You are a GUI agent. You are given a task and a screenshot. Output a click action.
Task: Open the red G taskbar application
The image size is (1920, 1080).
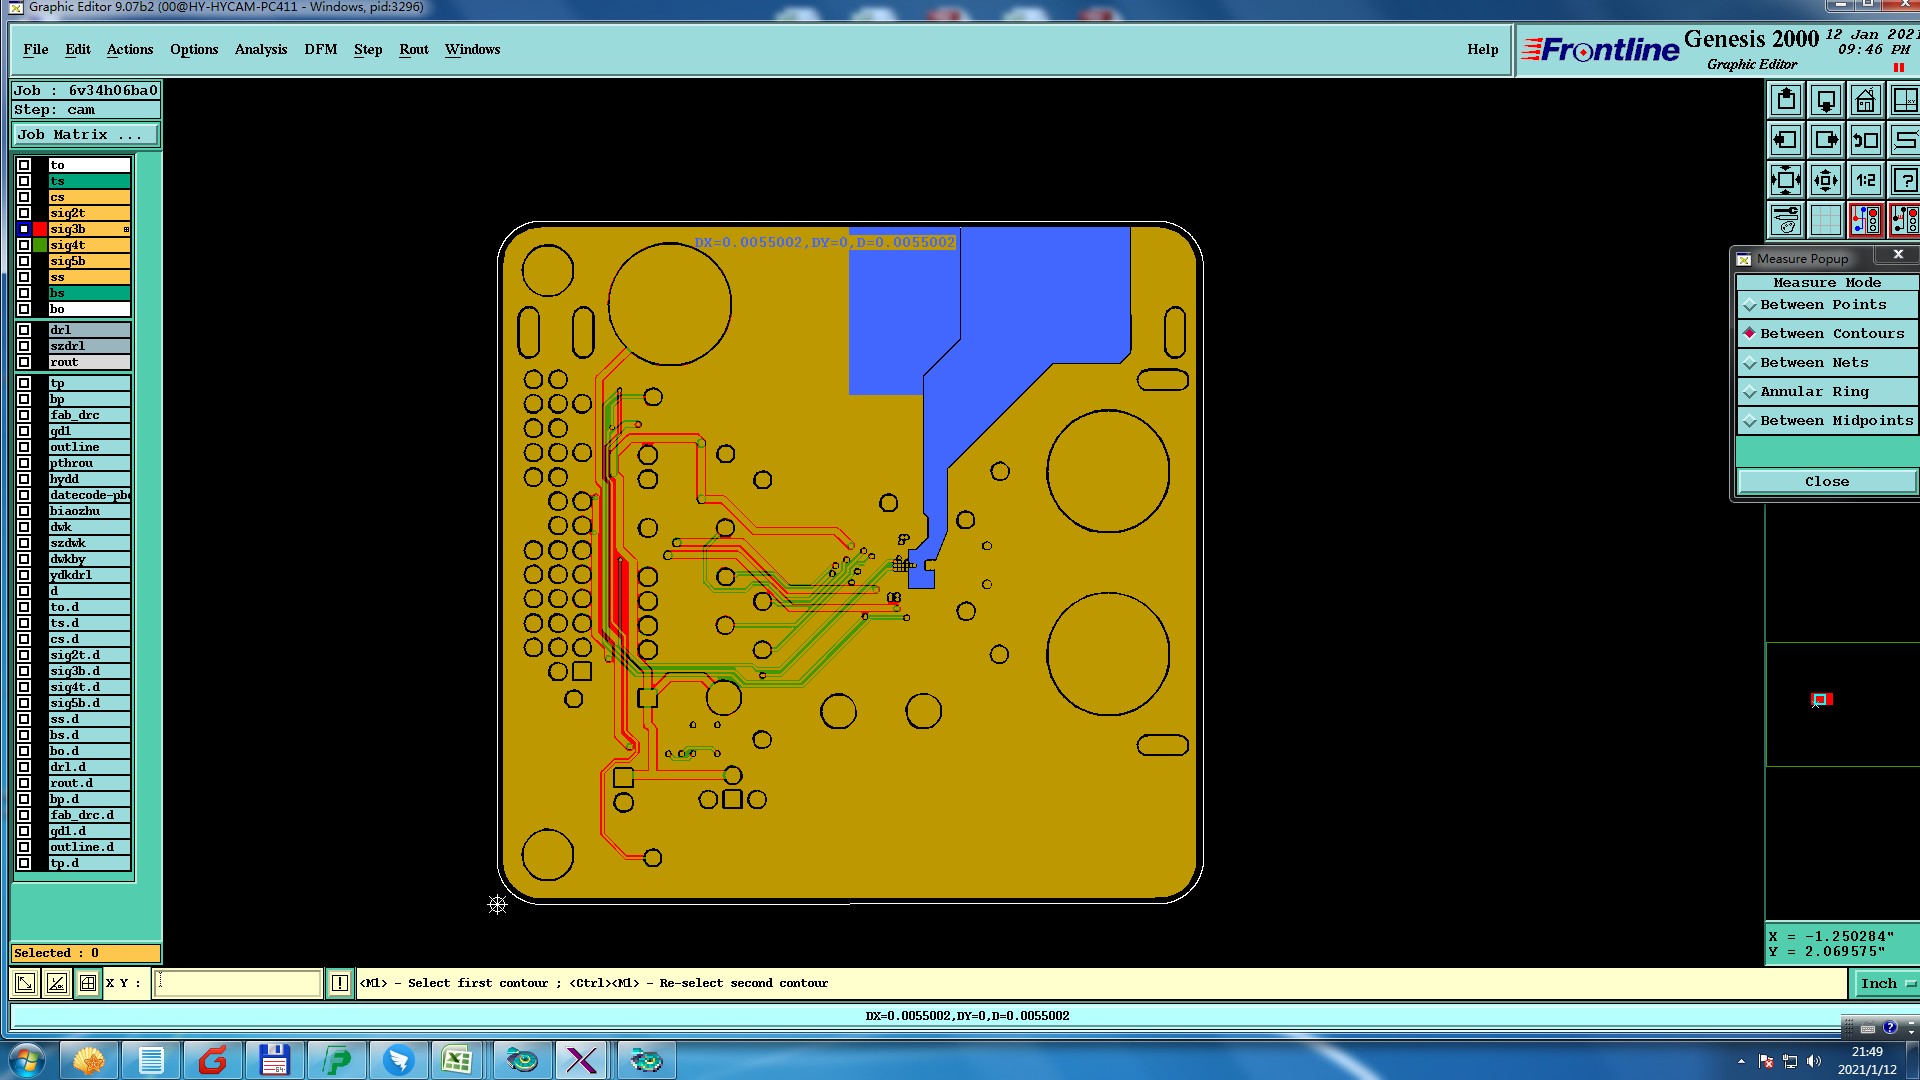coord(213,1060)
